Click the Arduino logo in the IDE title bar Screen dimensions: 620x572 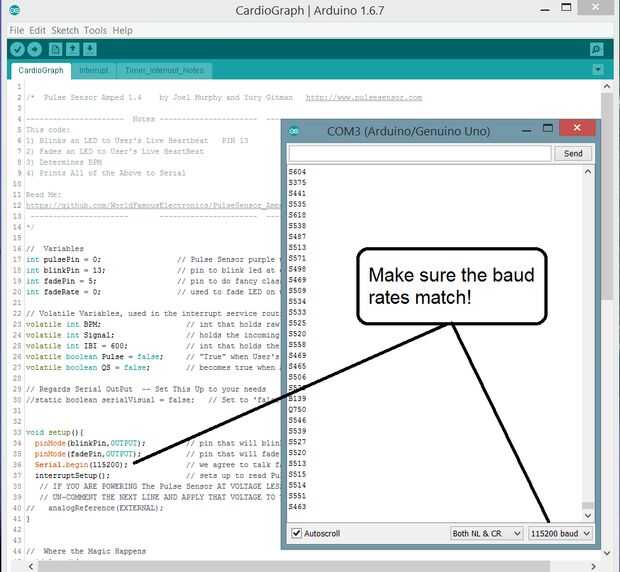[x=15, y=10]
